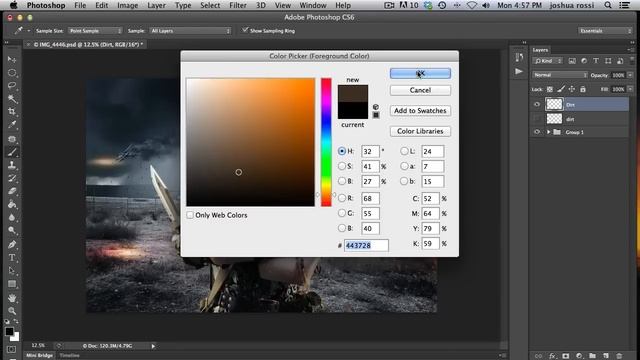Select the Eraser tool
This screenshot has width=640, height=360.
12,191
